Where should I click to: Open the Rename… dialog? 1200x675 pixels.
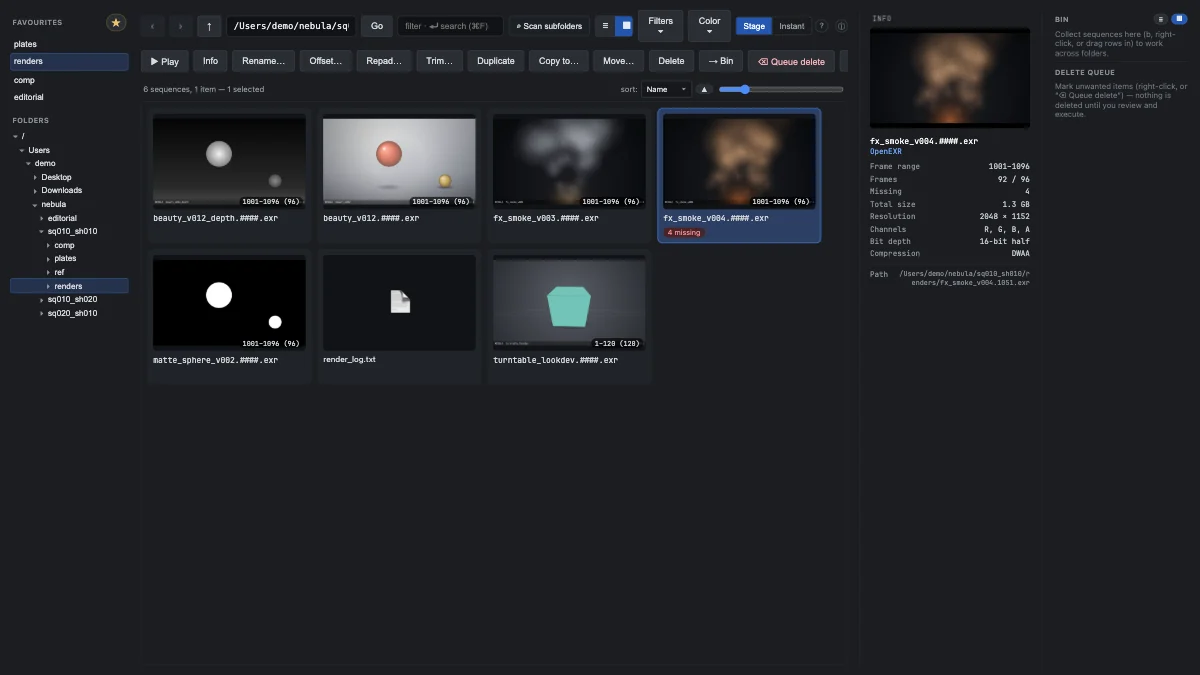tap(263, 61)
